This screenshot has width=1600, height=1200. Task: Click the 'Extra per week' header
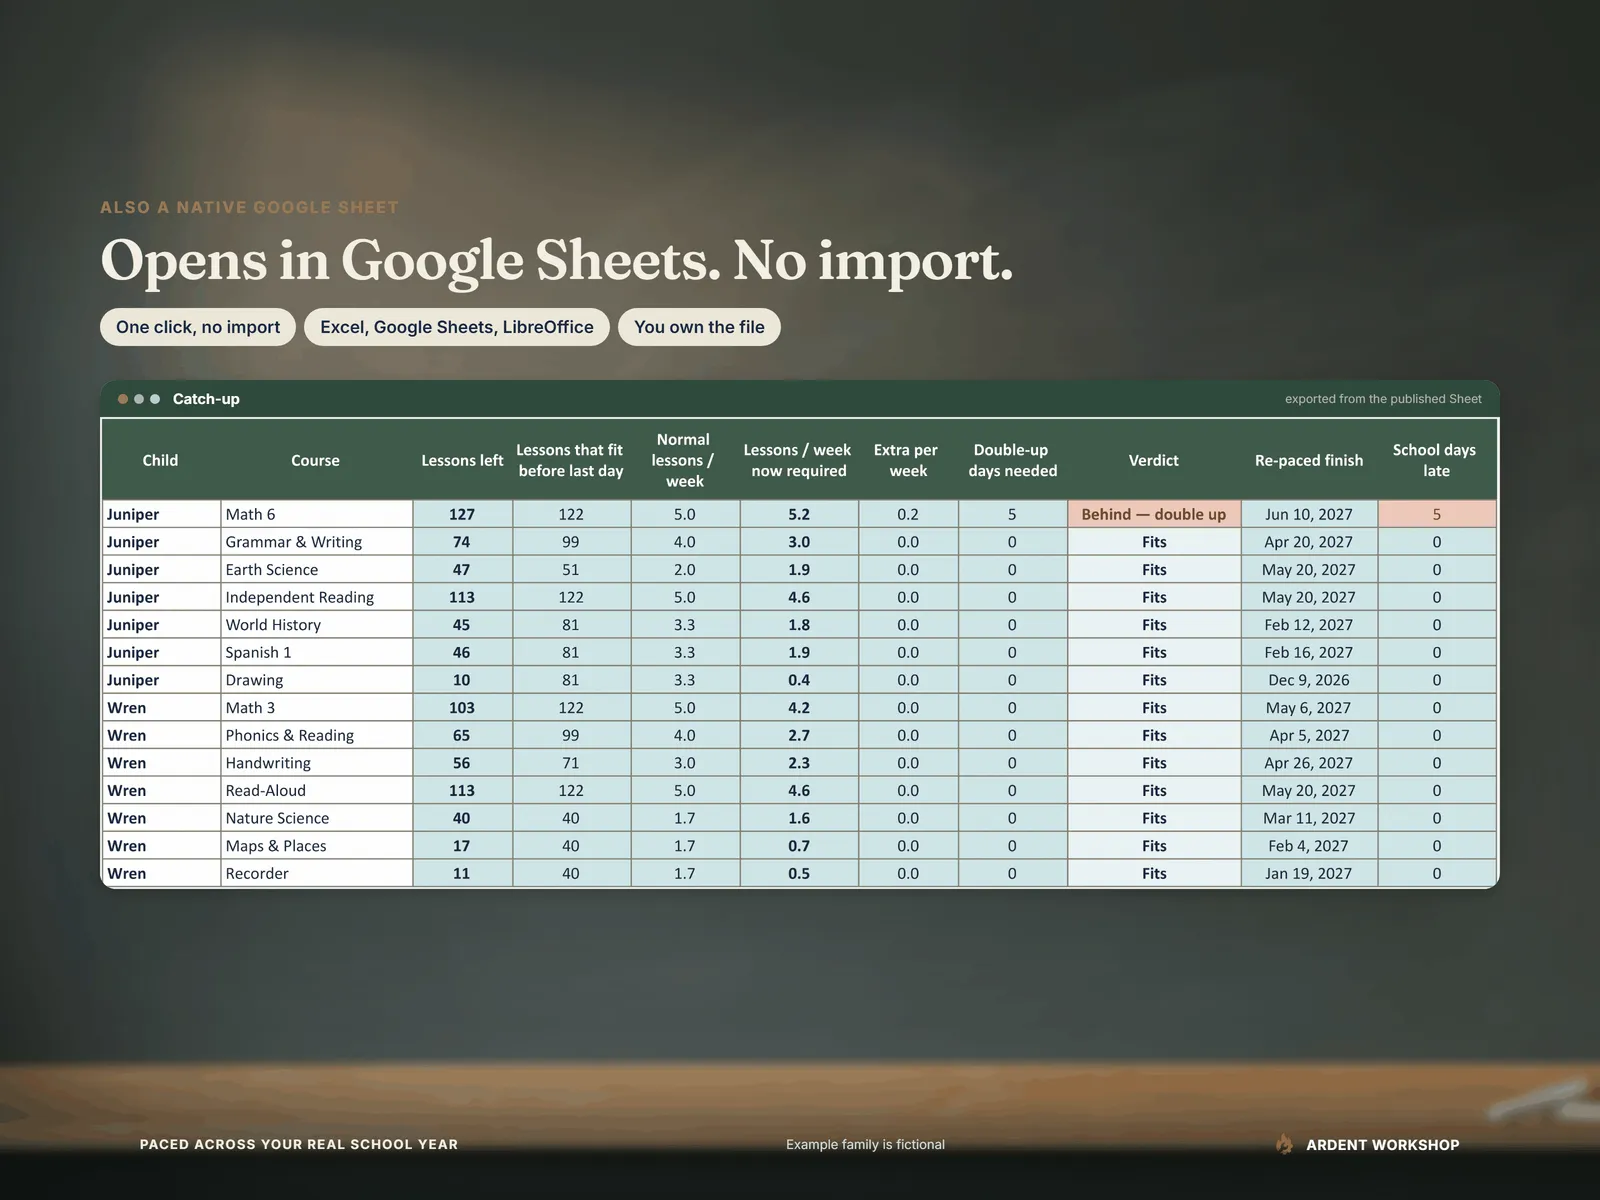(908, 460)
